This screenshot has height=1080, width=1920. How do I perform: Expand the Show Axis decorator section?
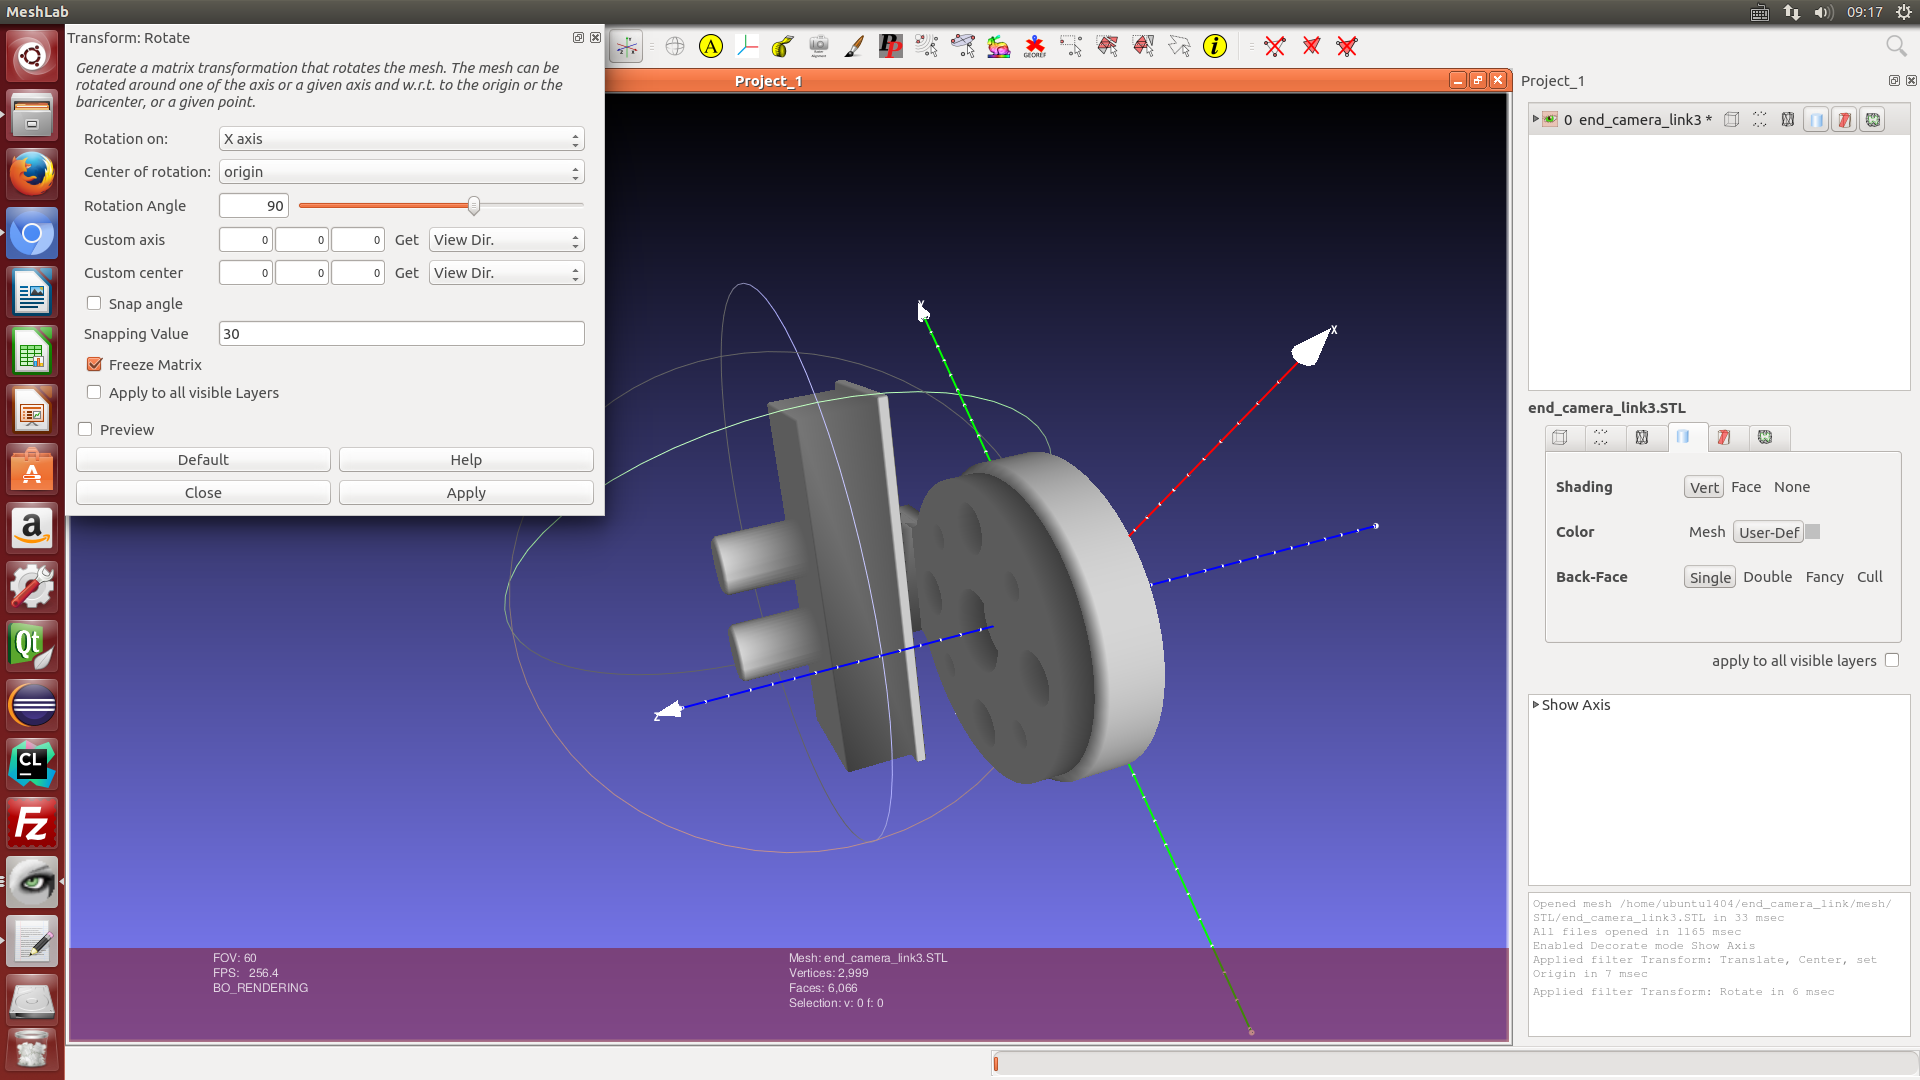(1536, 704)
